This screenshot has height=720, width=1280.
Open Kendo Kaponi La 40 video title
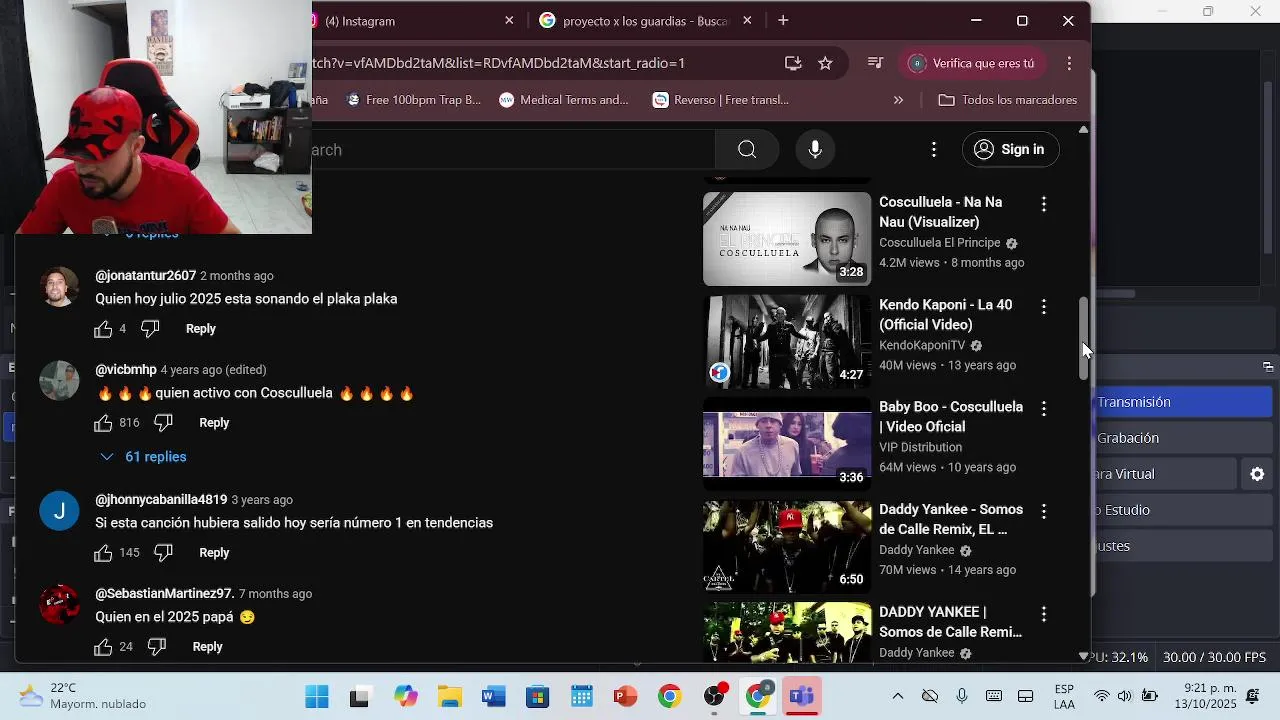click(x=945, y=315)
